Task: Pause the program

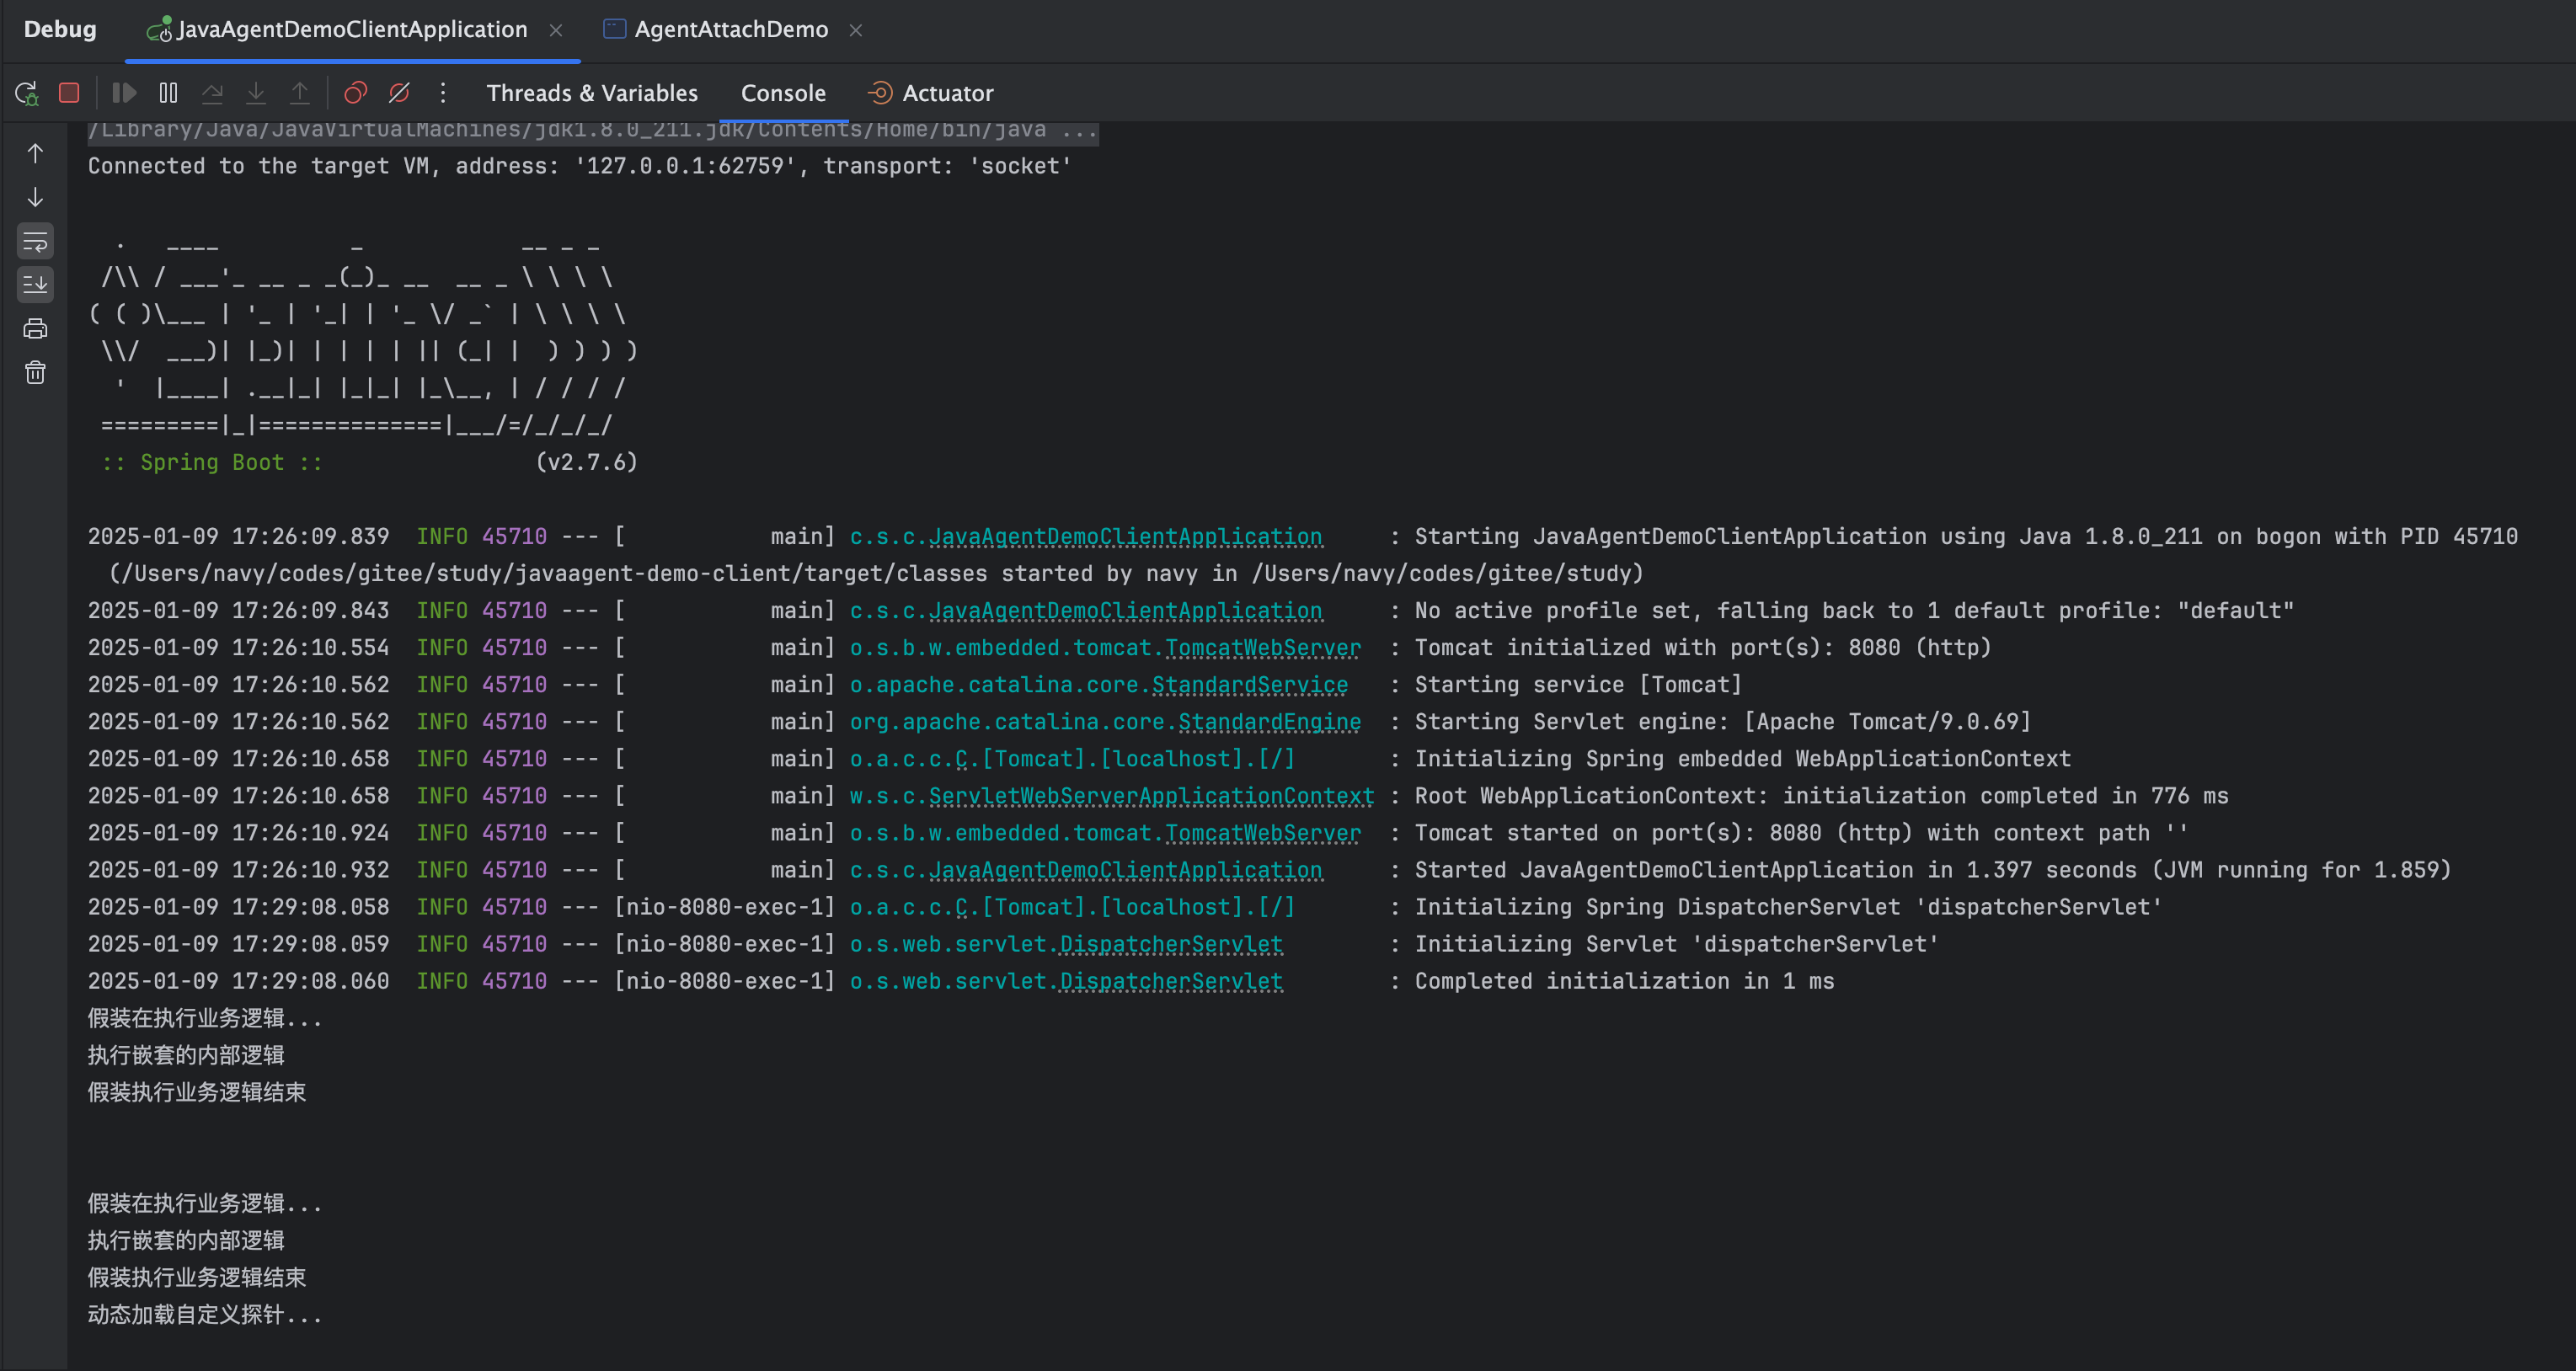Action: tap(168, 93)
